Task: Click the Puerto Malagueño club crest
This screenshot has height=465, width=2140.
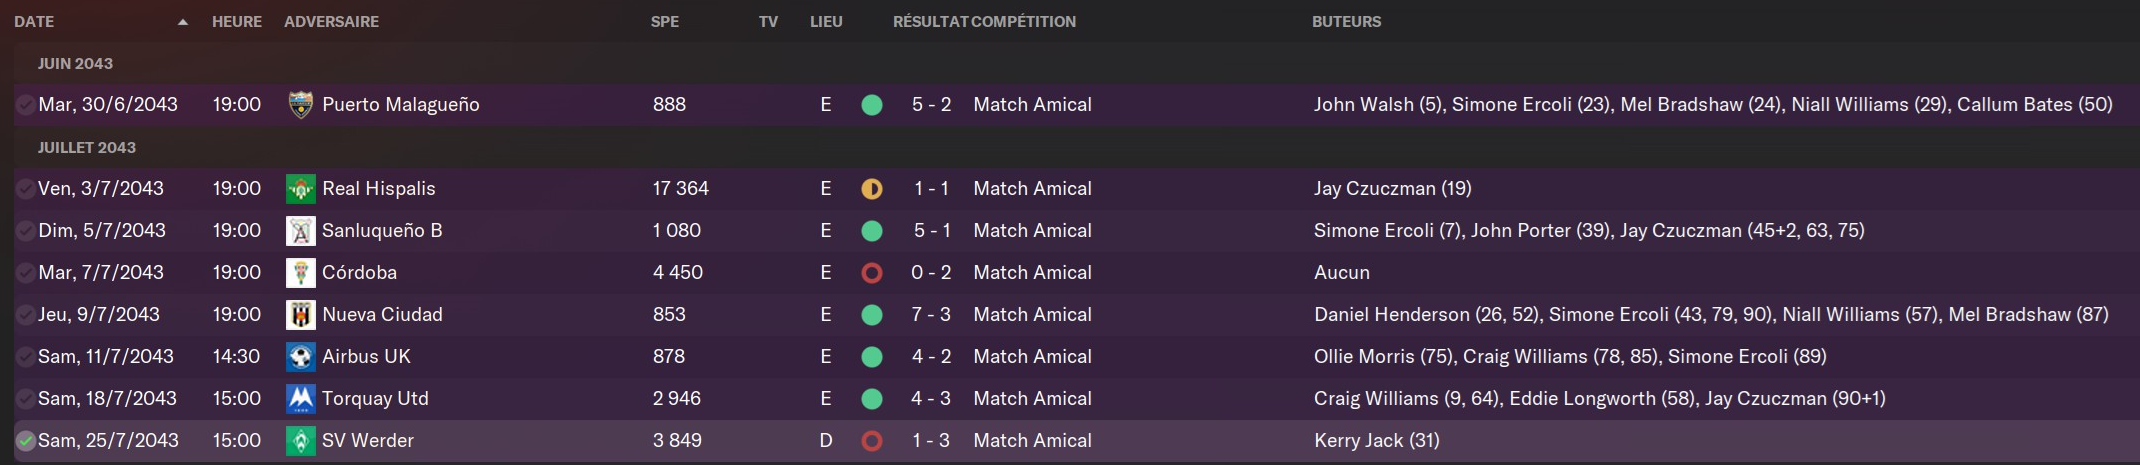Action: [300, 104]
